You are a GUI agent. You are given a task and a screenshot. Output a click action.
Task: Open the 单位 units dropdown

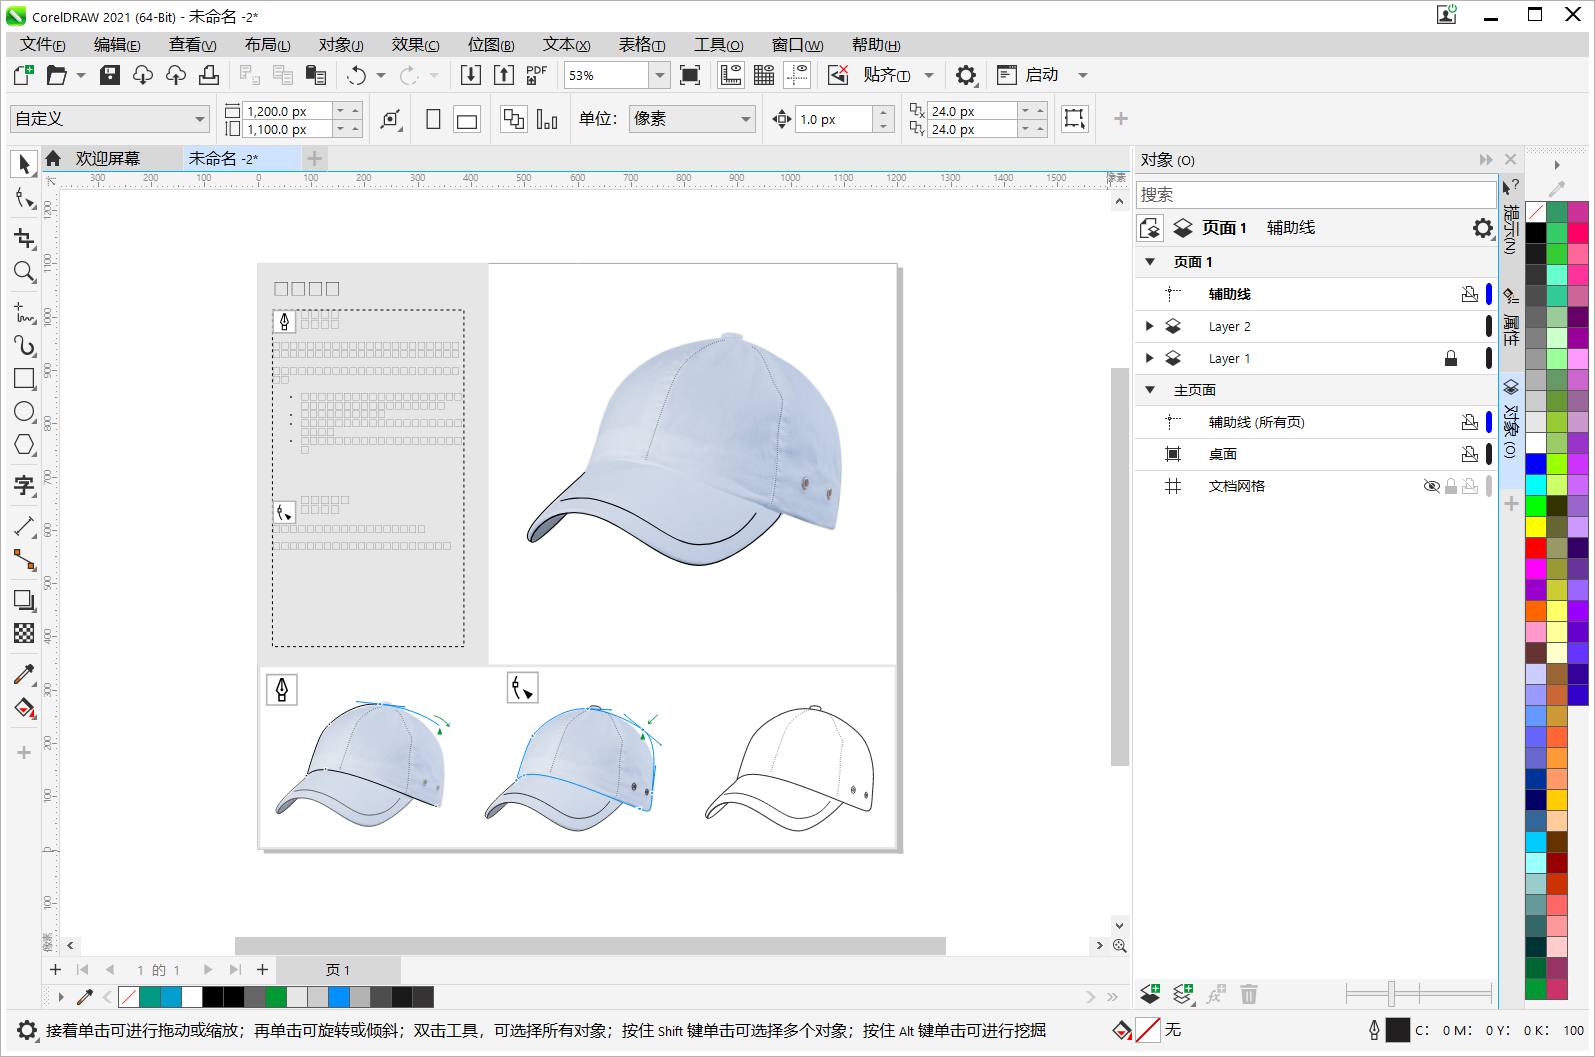(x=745, y=119)
